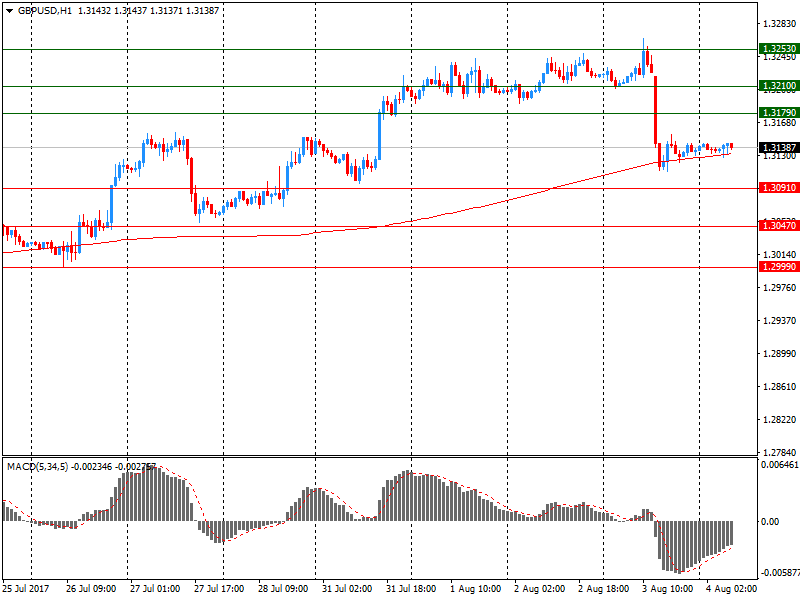Click the 1 Aug 10:00 time label
Screen dimensions: 800x600
click(476, 588)
